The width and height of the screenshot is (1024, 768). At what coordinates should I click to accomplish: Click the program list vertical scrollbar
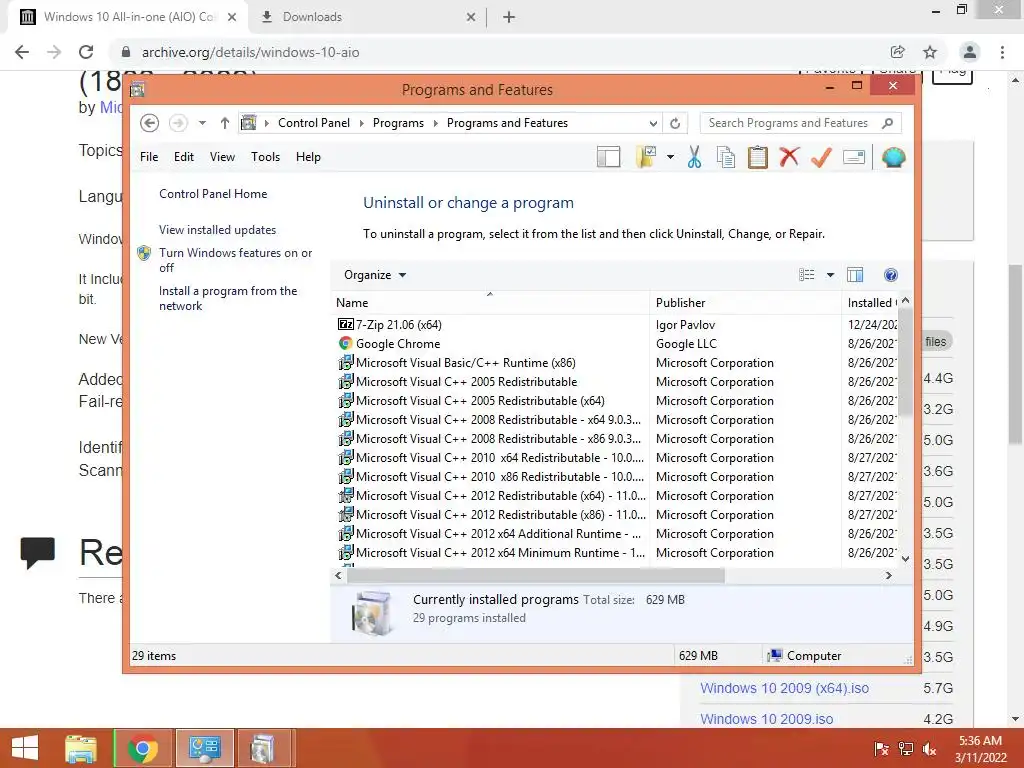[x=905, y=362]
